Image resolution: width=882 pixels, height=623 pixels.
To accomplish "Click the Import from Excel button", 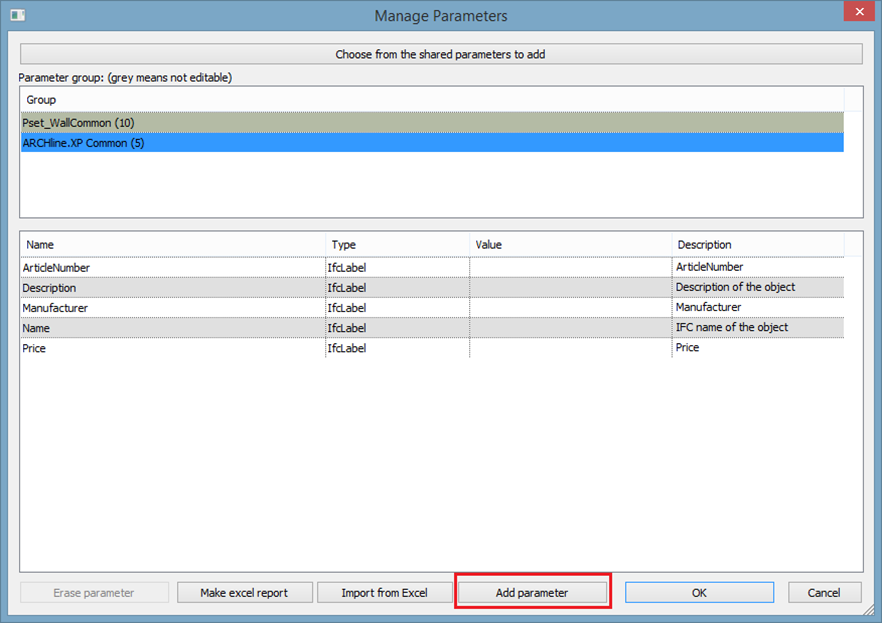I will (384, 593).
